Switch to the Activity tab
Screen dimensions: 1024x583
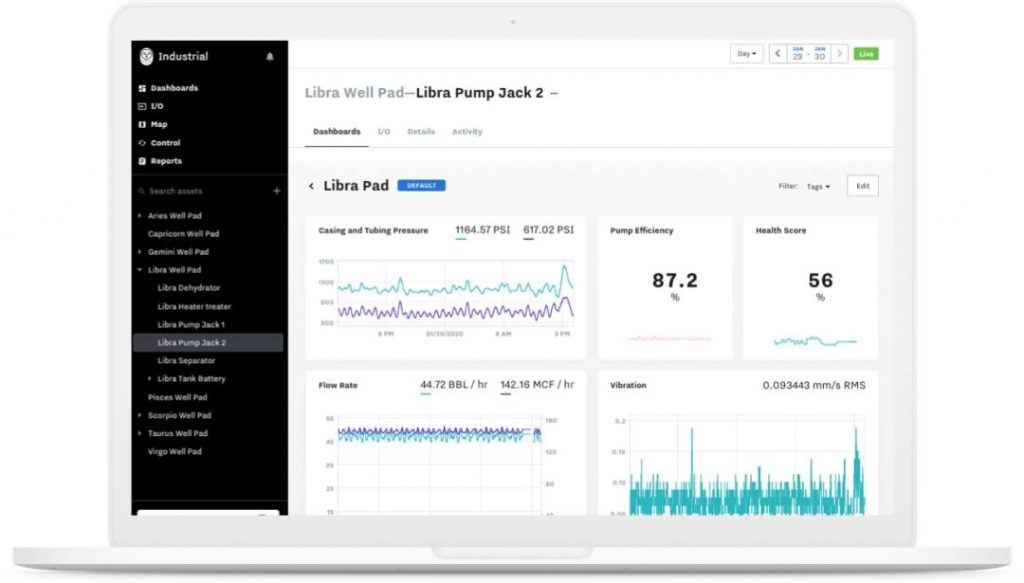point(467,131)
